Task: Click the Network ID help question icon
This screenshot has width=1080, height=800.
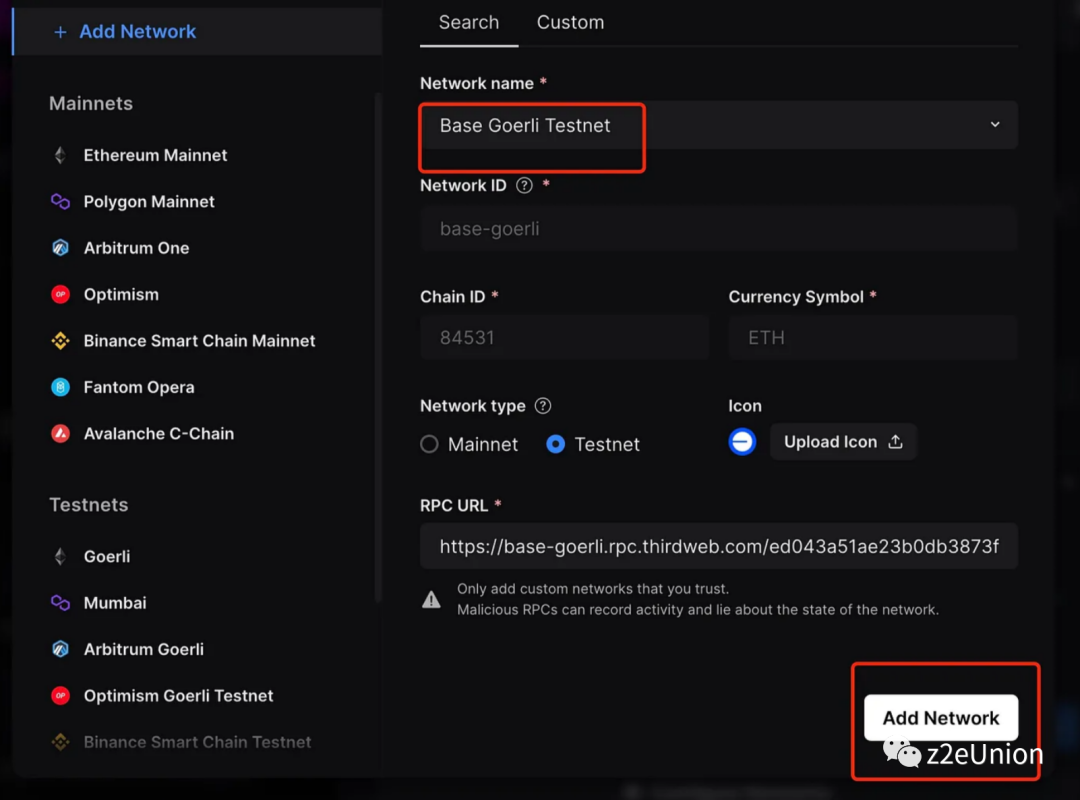Action: [524, 185]
